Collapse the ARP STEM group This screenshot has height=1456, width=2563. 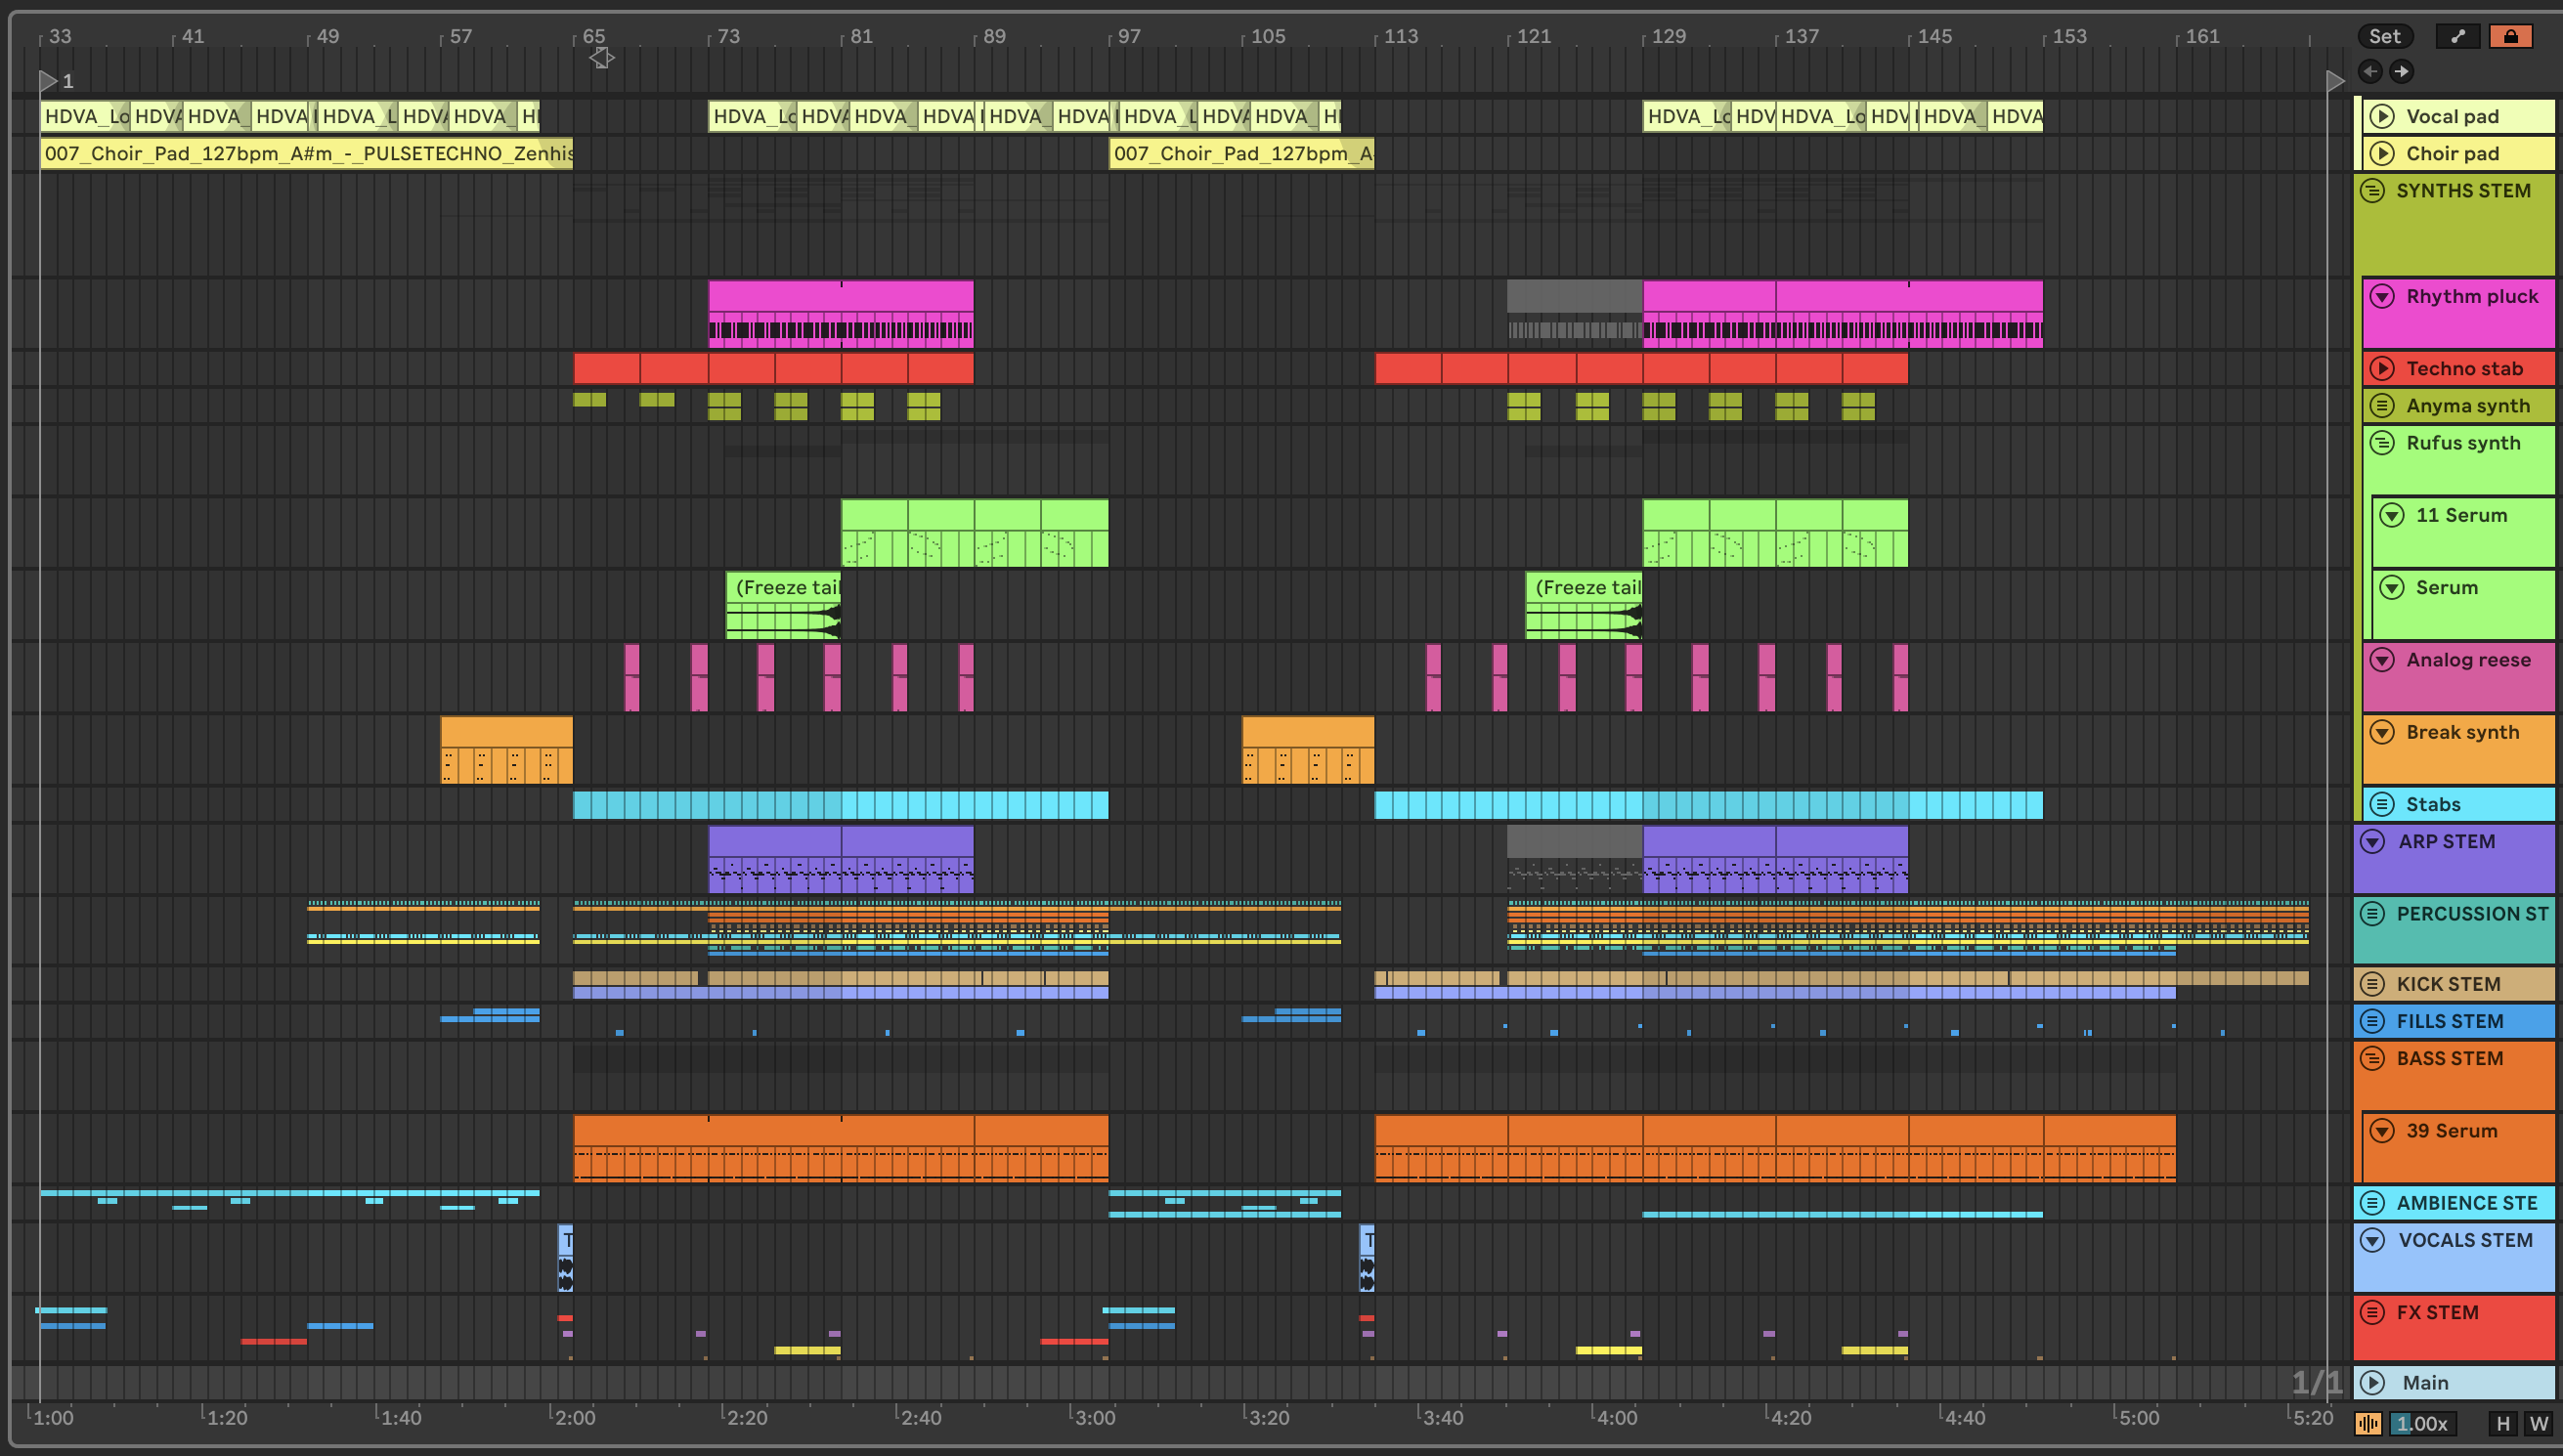(x=2372, y=841)
